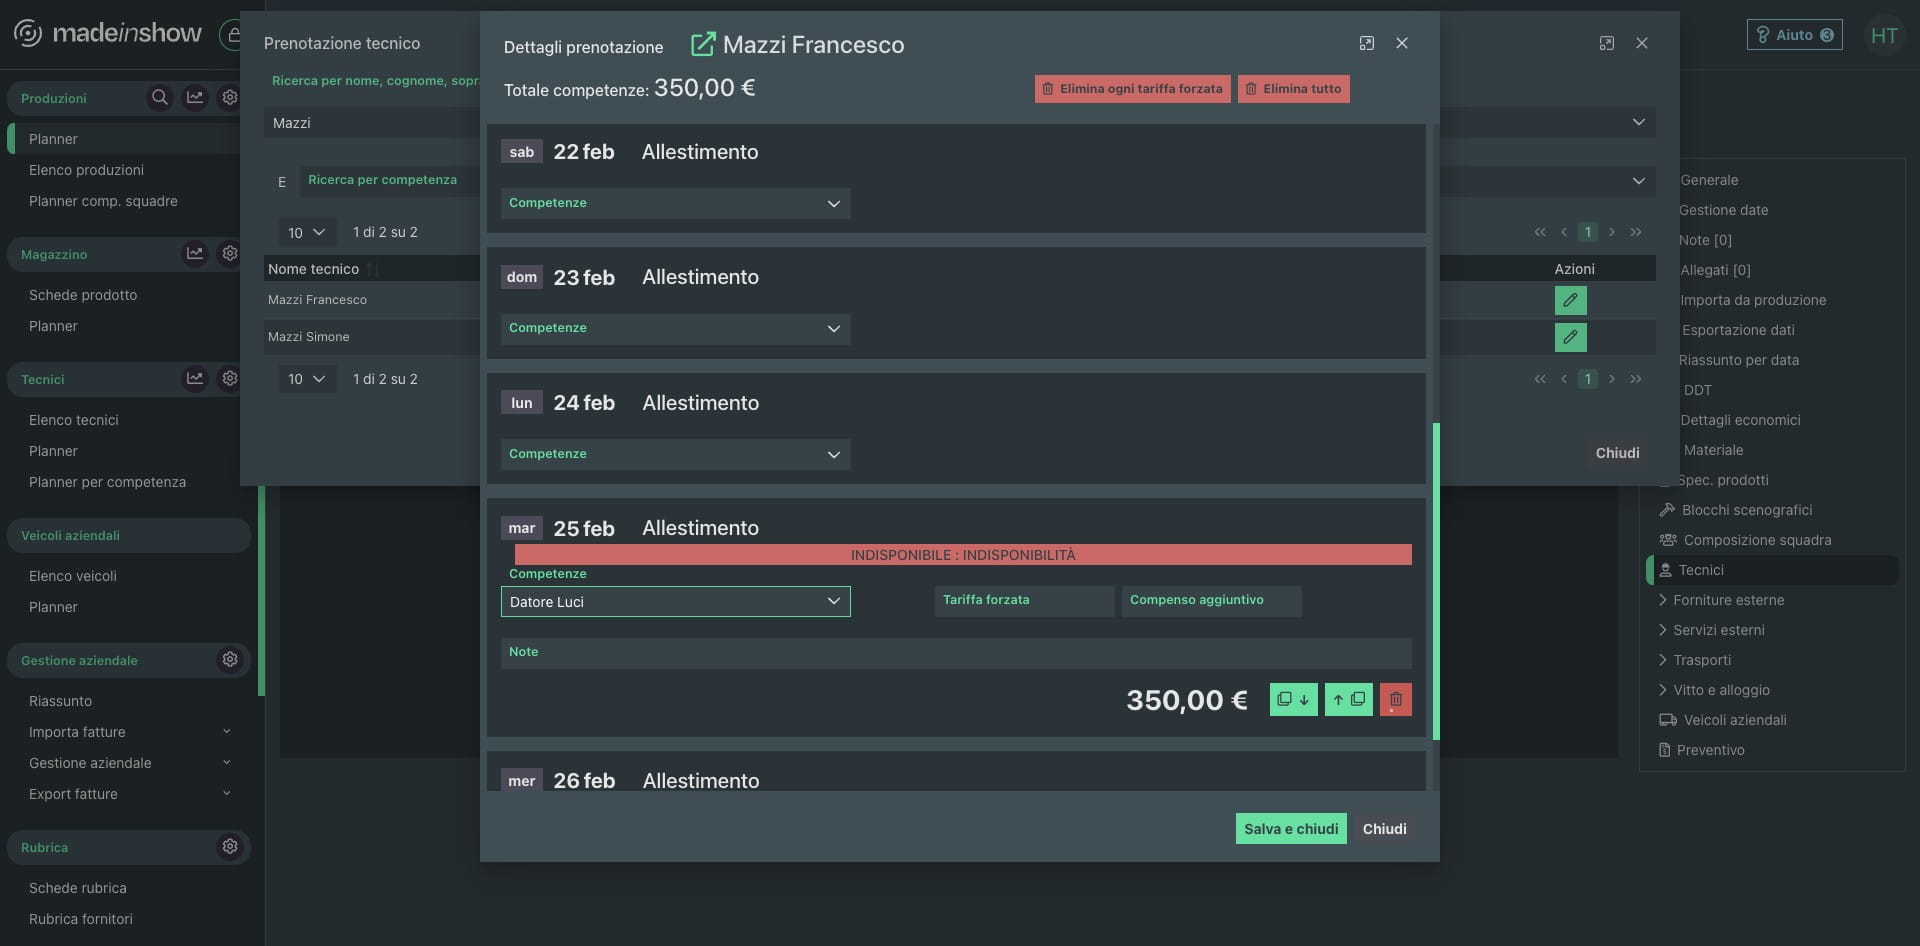Open Gestione aziendale settings gear
The width and height of the screenshot is (1920, 946).
click(x=230, y=660)
